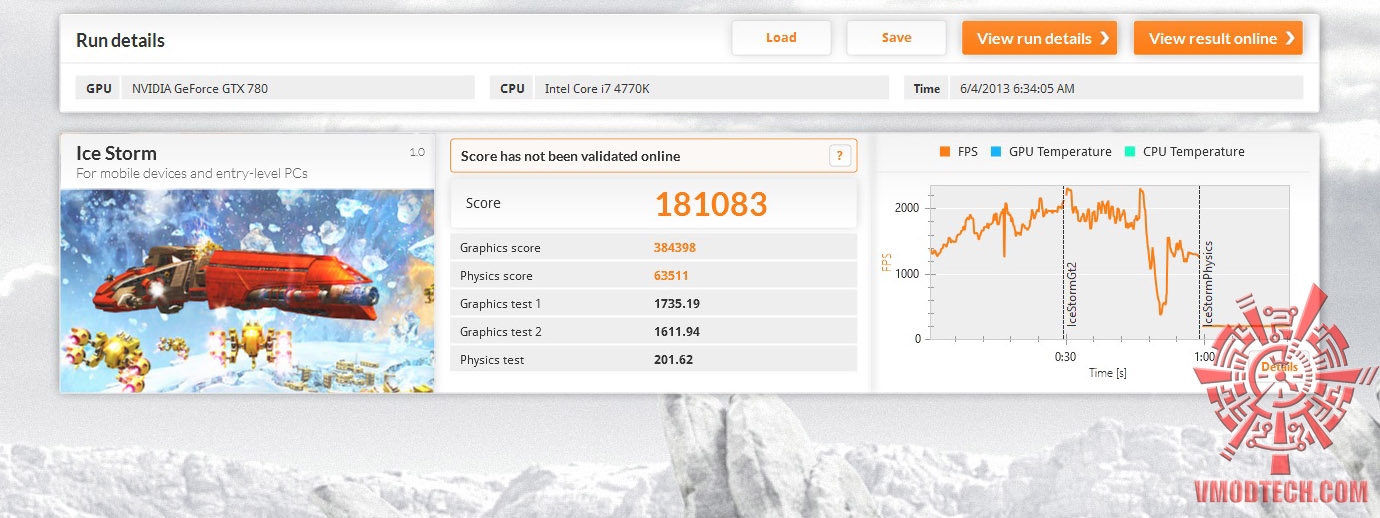Click the Physics test value 201.62
Image resolution: width=1380 pixels, height=518 pixels.
(x=673, y=360)
